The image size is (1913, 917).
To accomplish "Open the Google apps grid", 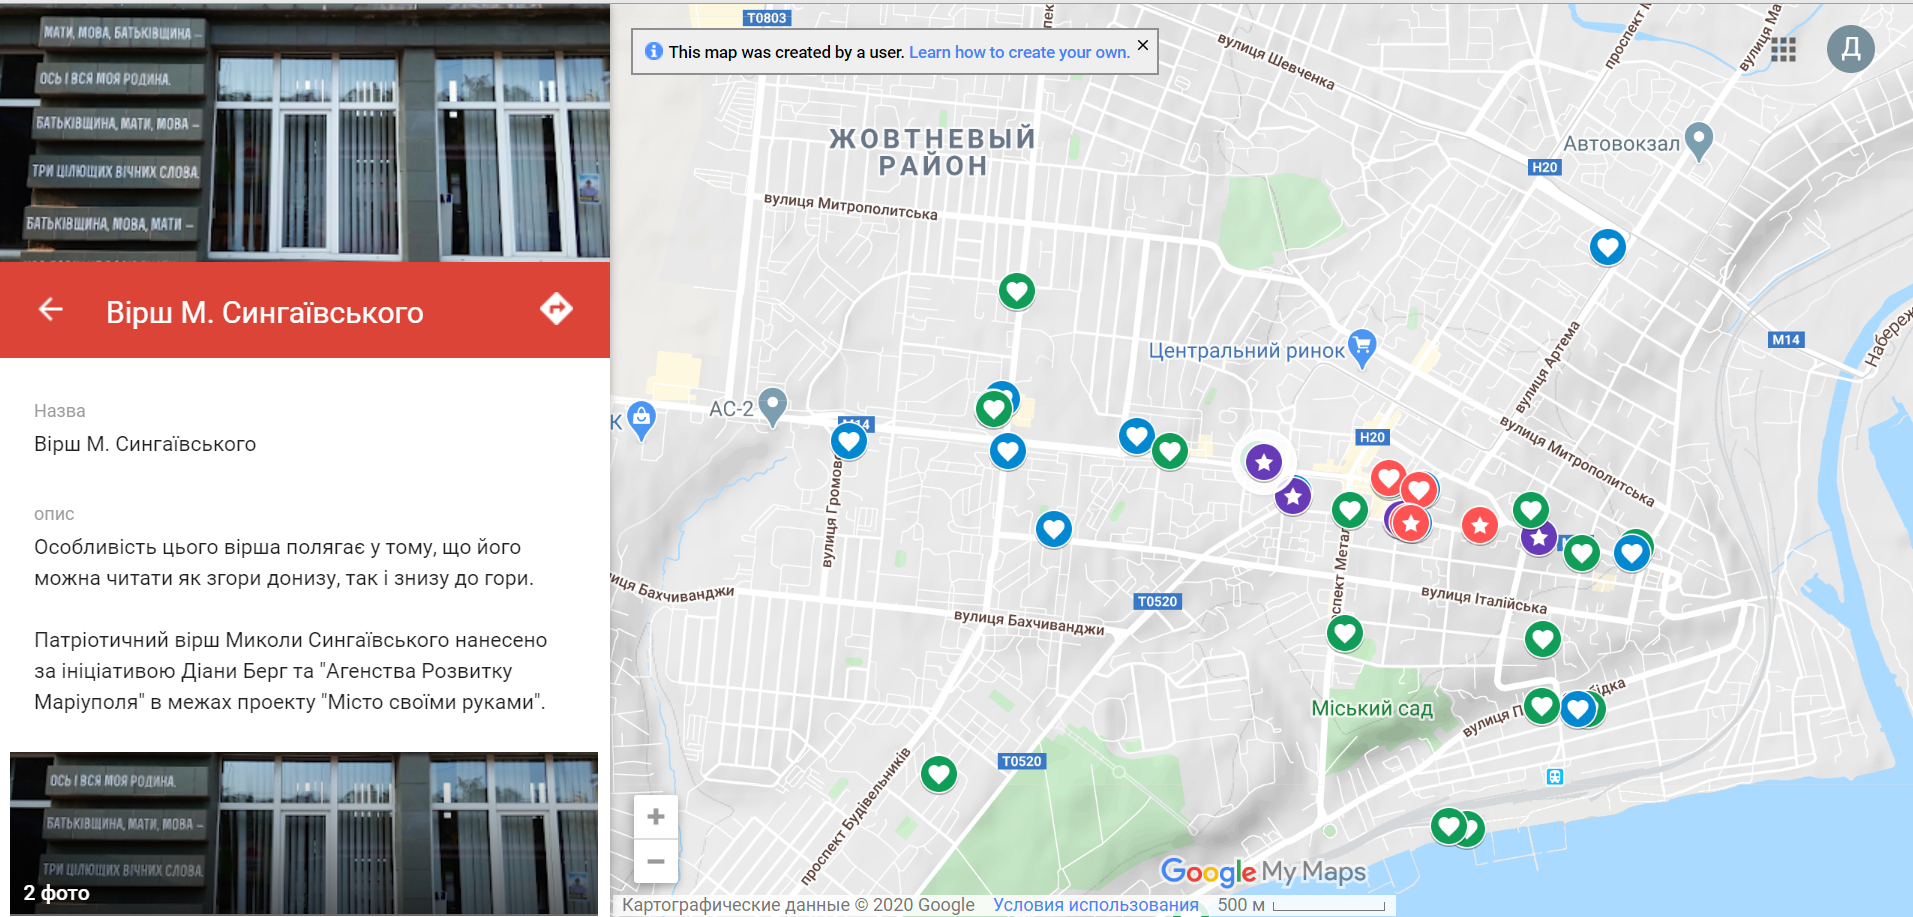I will [x=1783, y=50].
